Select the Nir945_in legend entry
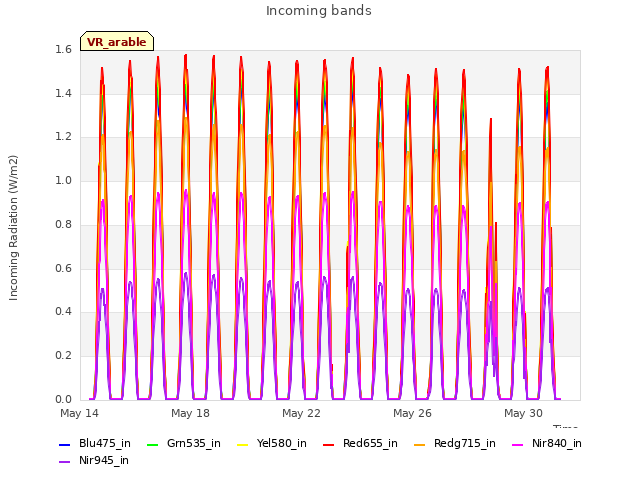 tap(94, 461)
